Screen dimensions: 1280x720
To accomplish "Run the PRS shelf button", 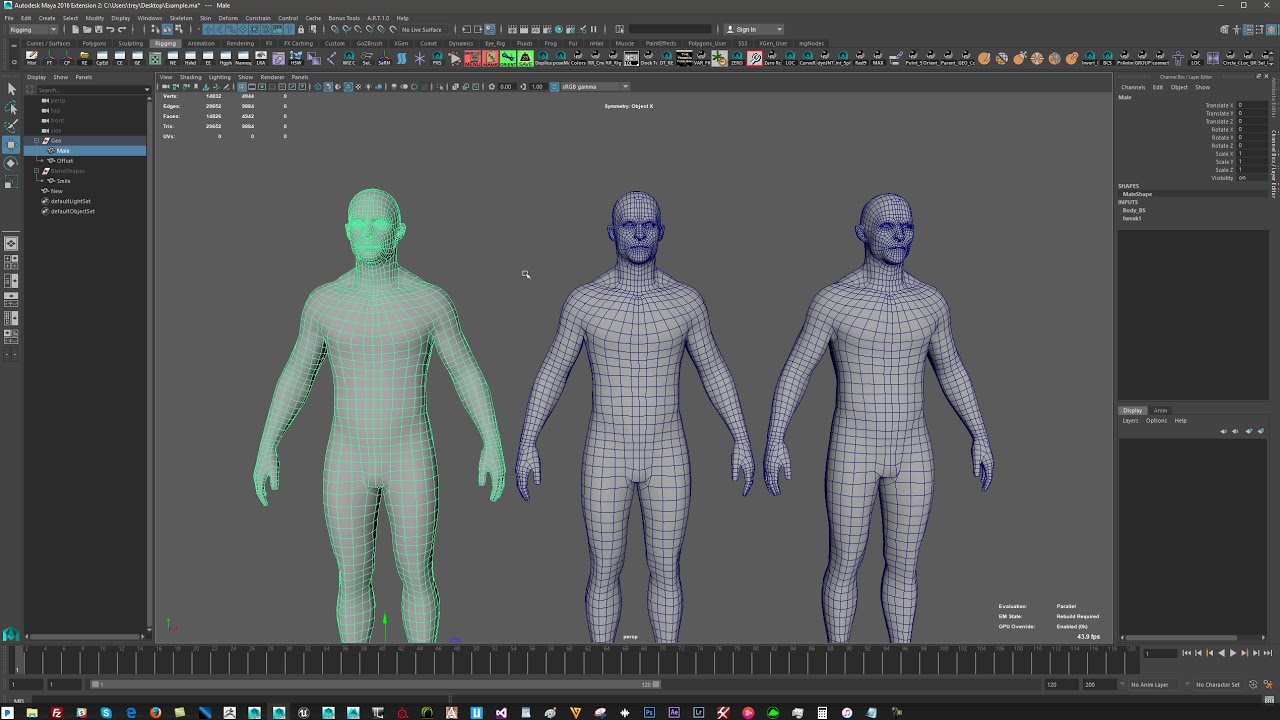I will point(437,59).
